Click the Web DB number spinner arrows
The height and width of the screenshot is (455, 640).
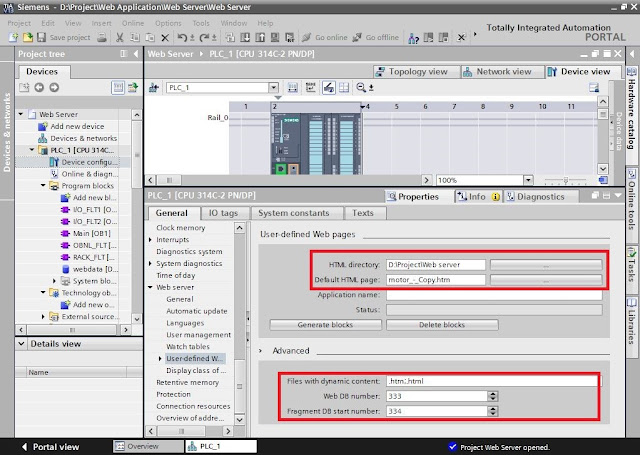[x=493, y=396]
